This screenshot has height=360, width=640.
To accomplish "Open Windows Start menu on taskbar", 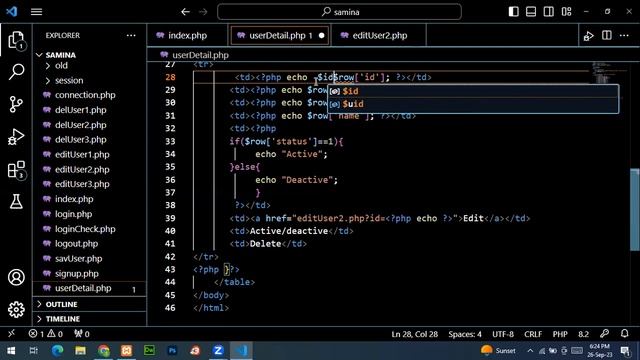I will [11, 351].
